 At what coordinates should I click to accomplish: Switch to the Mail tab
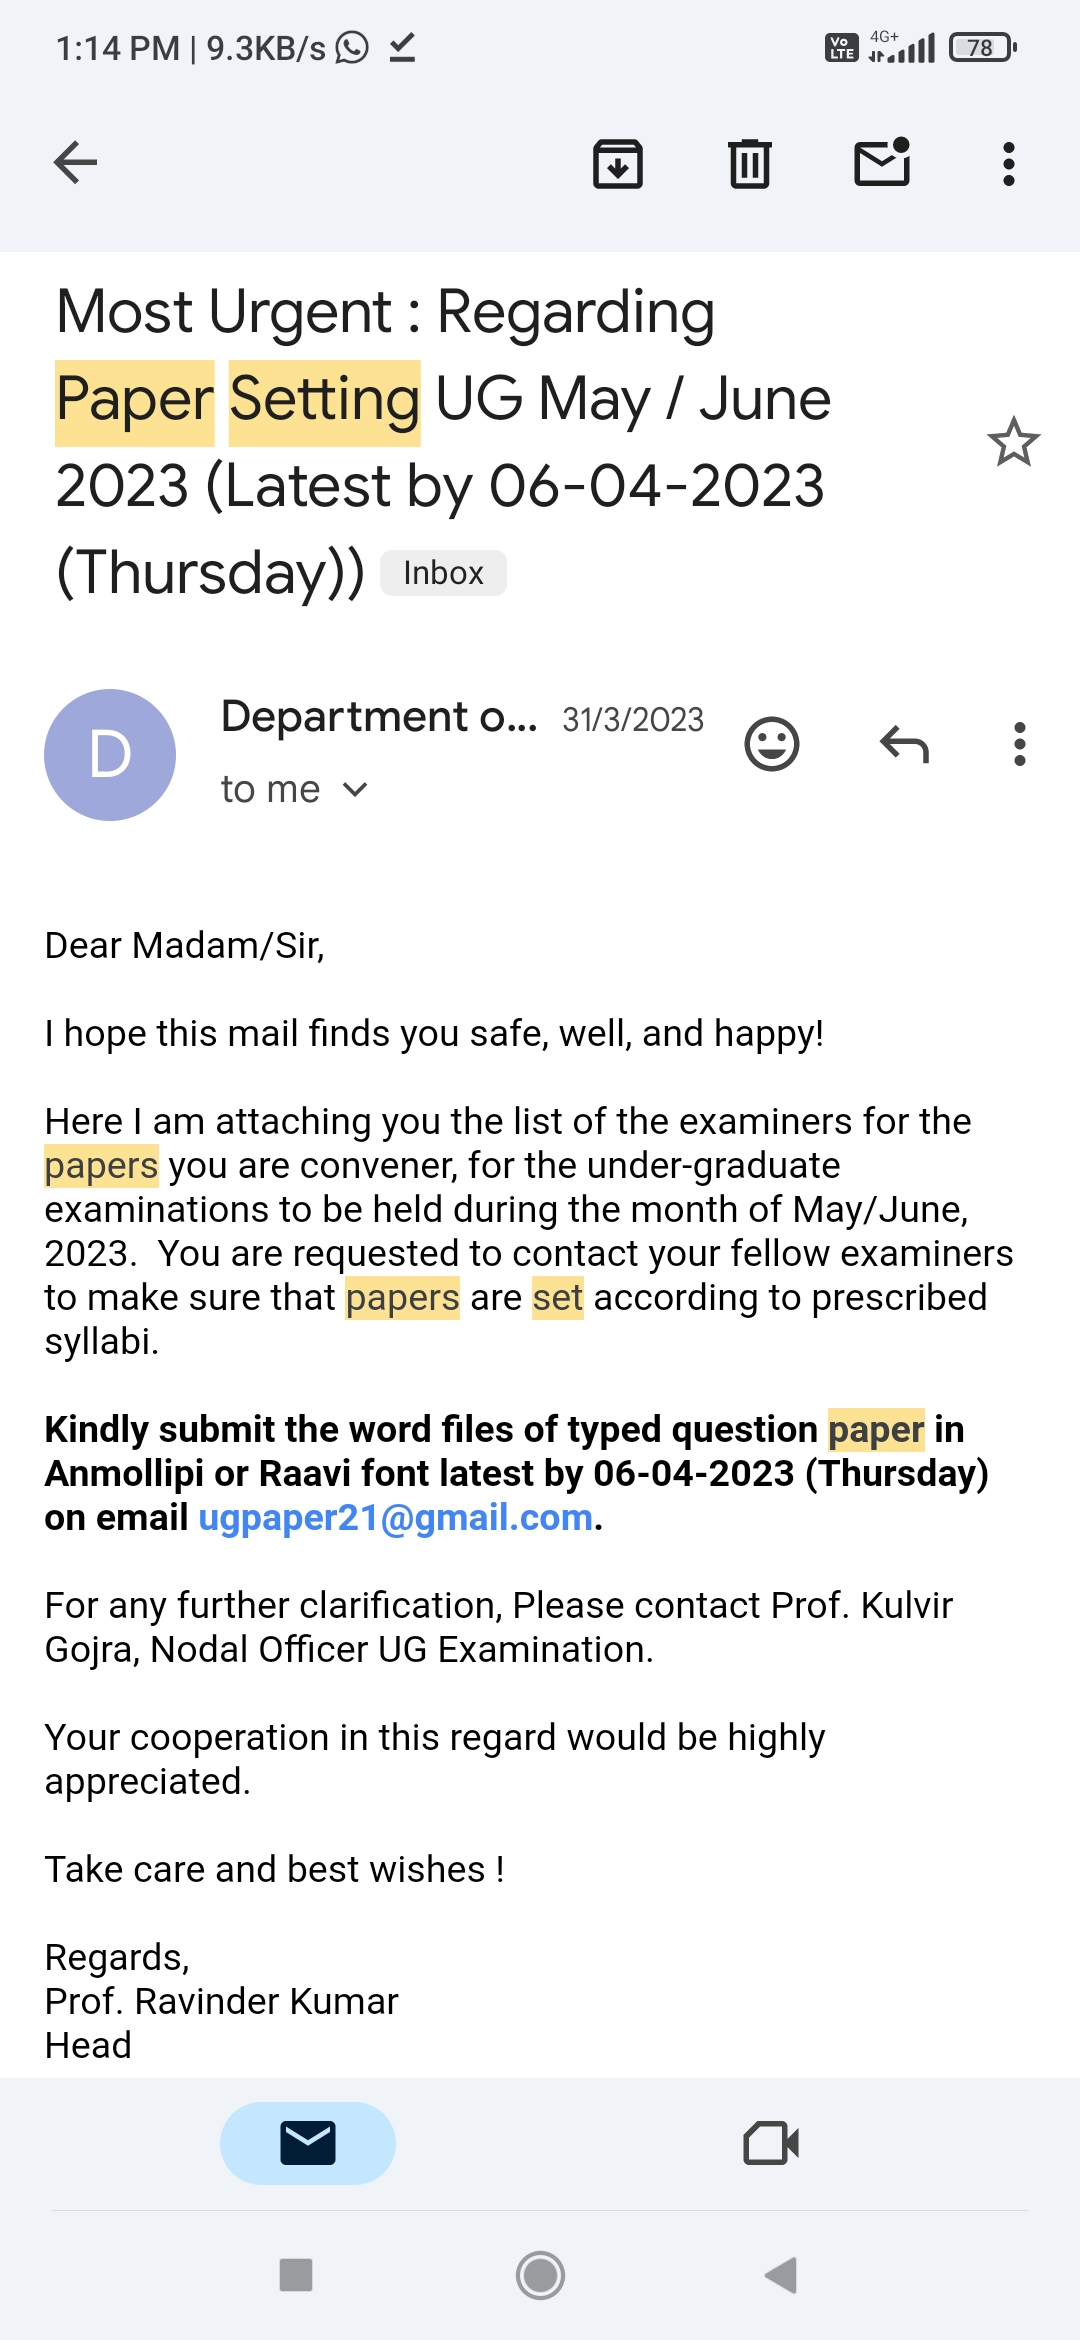(x=308, y=2143)
